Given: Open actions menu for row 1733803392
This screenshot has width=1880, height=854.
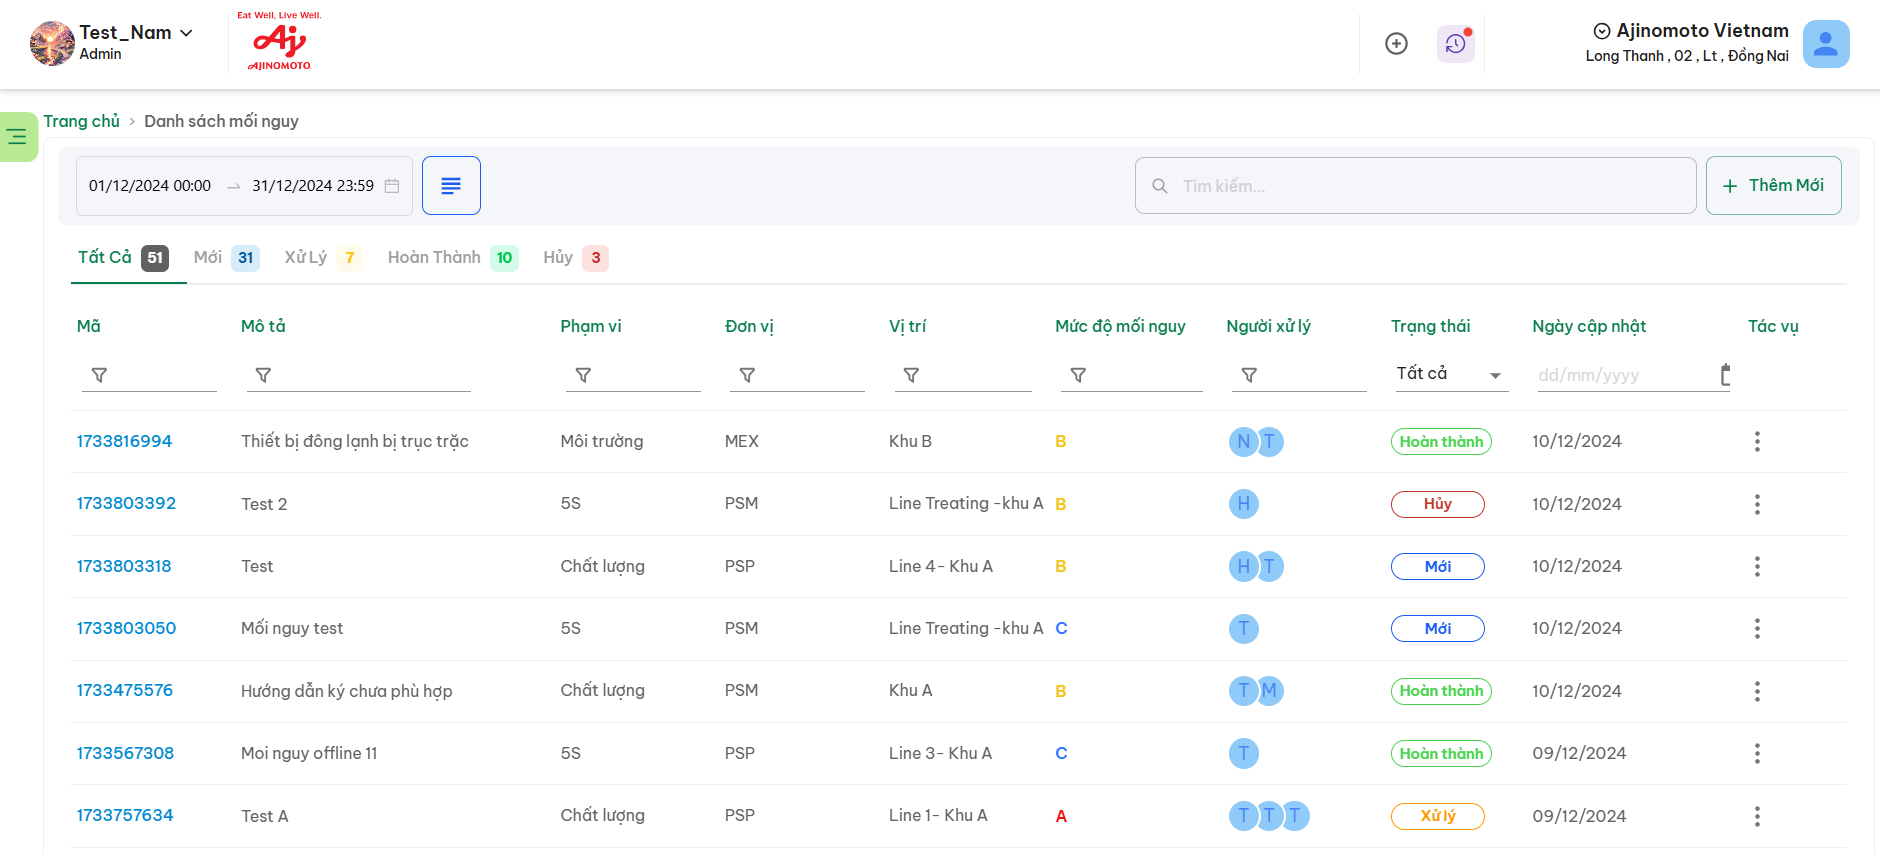Looking at the screenshot, I should (1757, 504).
